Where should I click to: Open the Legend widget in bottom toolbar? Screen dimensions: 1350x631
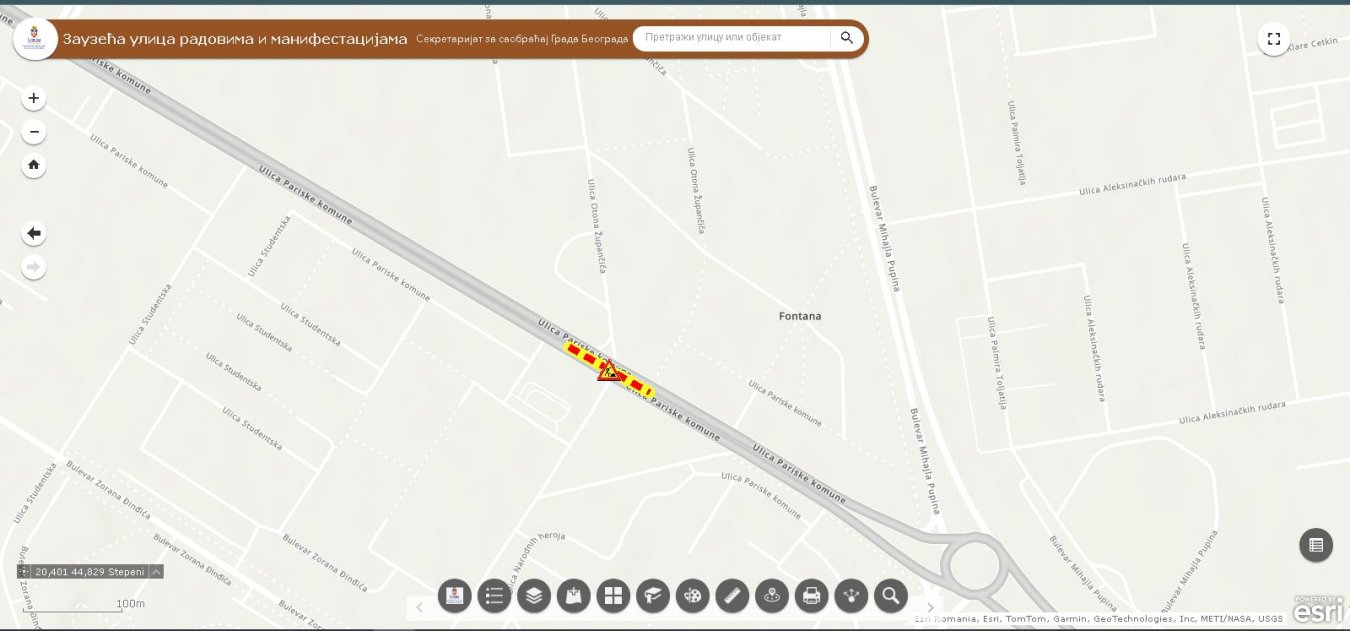tap(494, 596)
